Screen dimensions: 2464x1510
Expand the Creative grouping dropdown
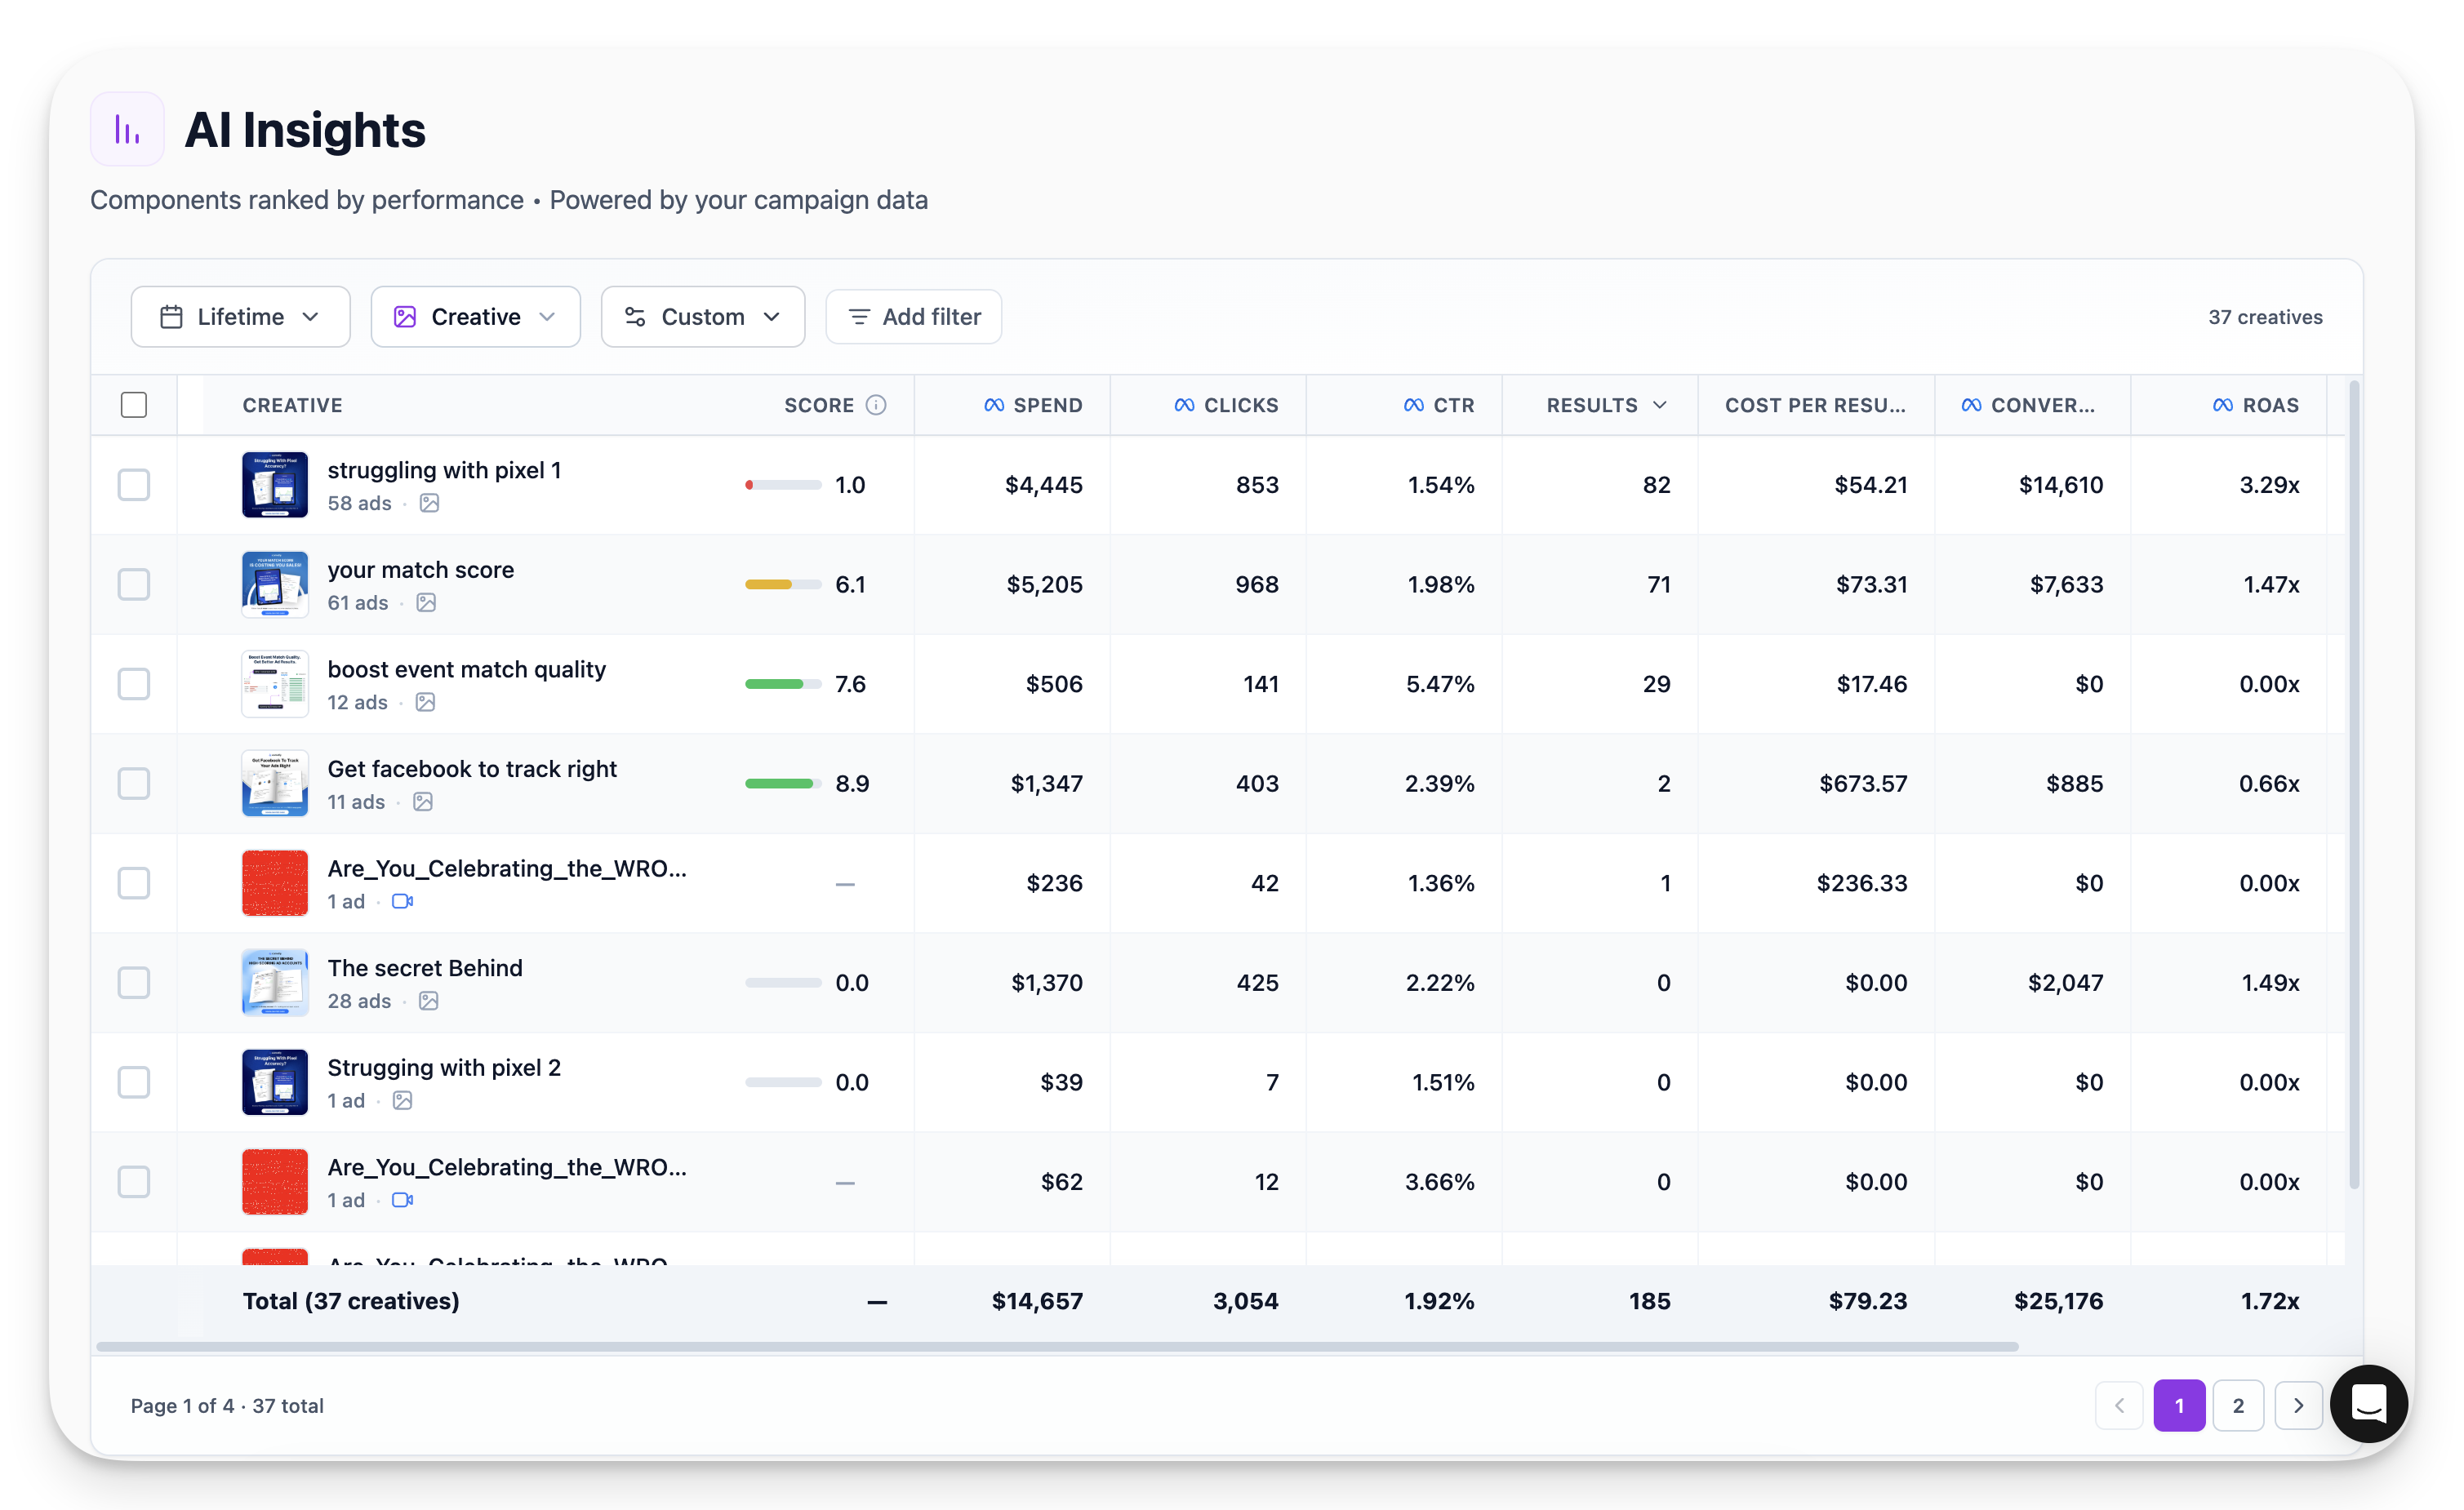coord(475,317)
